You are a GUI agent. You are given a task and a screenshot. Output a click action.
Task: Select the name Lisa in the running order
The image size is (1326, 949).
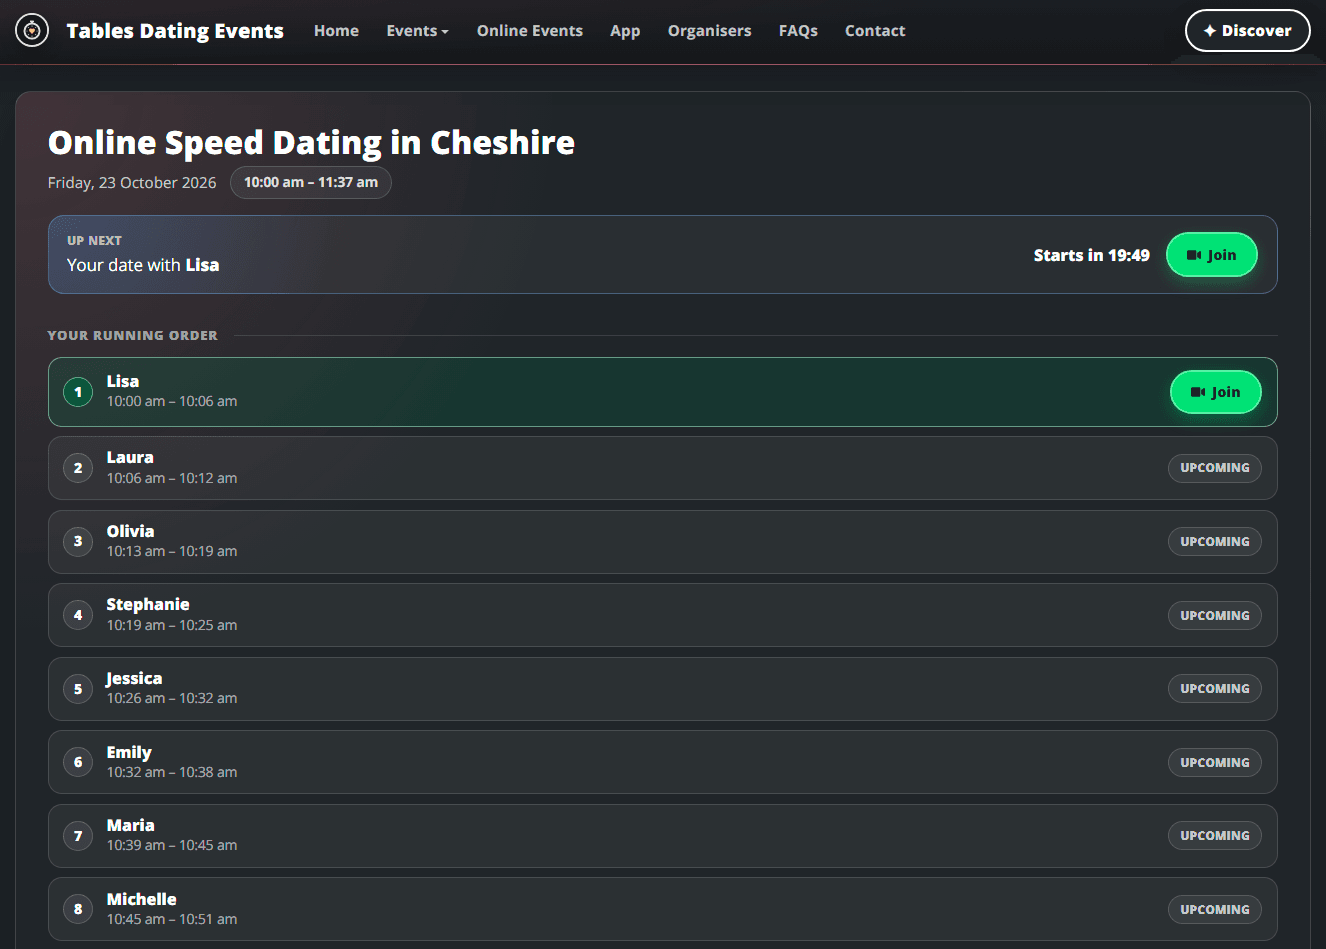[123, 381]
